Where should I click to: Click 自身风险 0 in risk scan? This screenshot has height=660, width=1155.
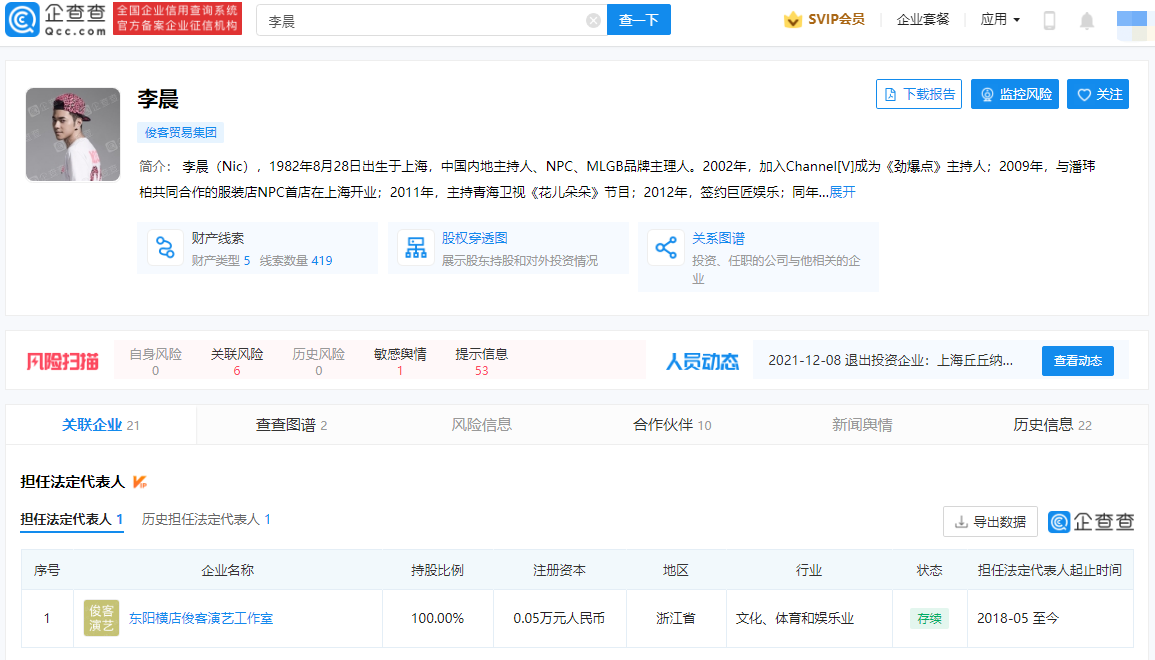[155, 362]
